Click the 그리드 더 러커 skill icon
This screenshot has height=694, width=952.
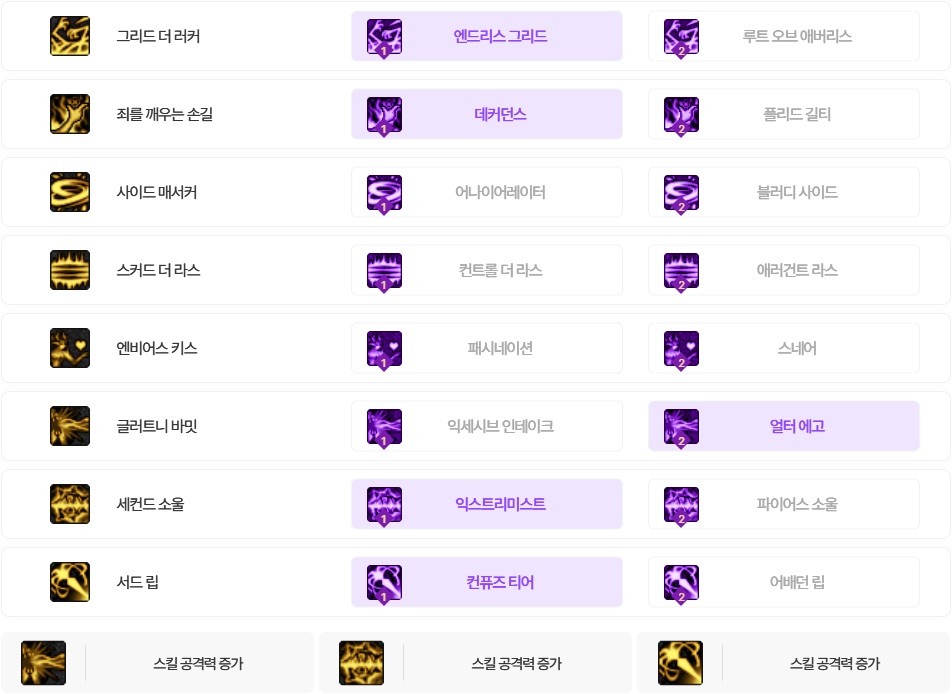click(x=70, y=36)
